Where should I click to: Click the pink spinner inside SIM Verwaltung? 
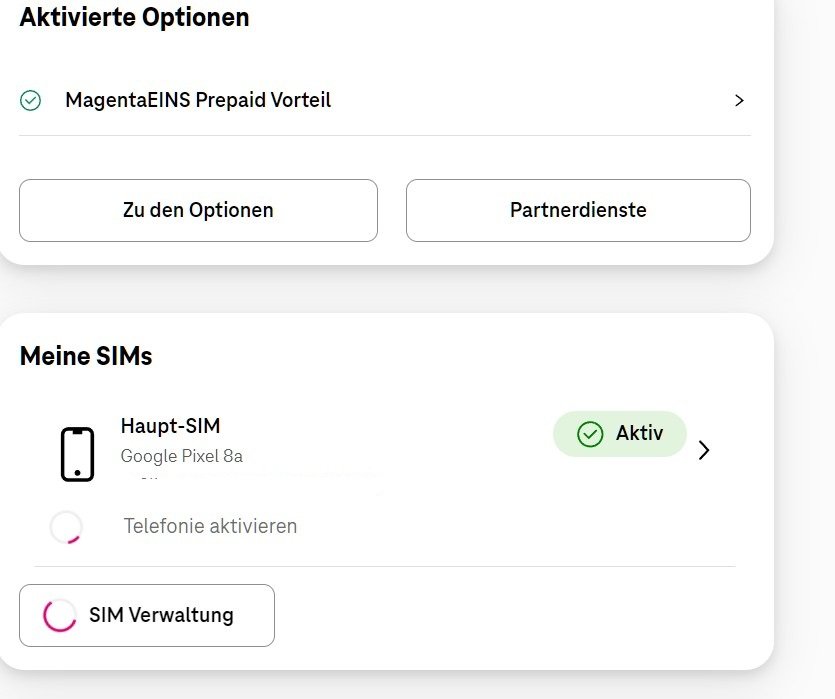pos(59,616)
